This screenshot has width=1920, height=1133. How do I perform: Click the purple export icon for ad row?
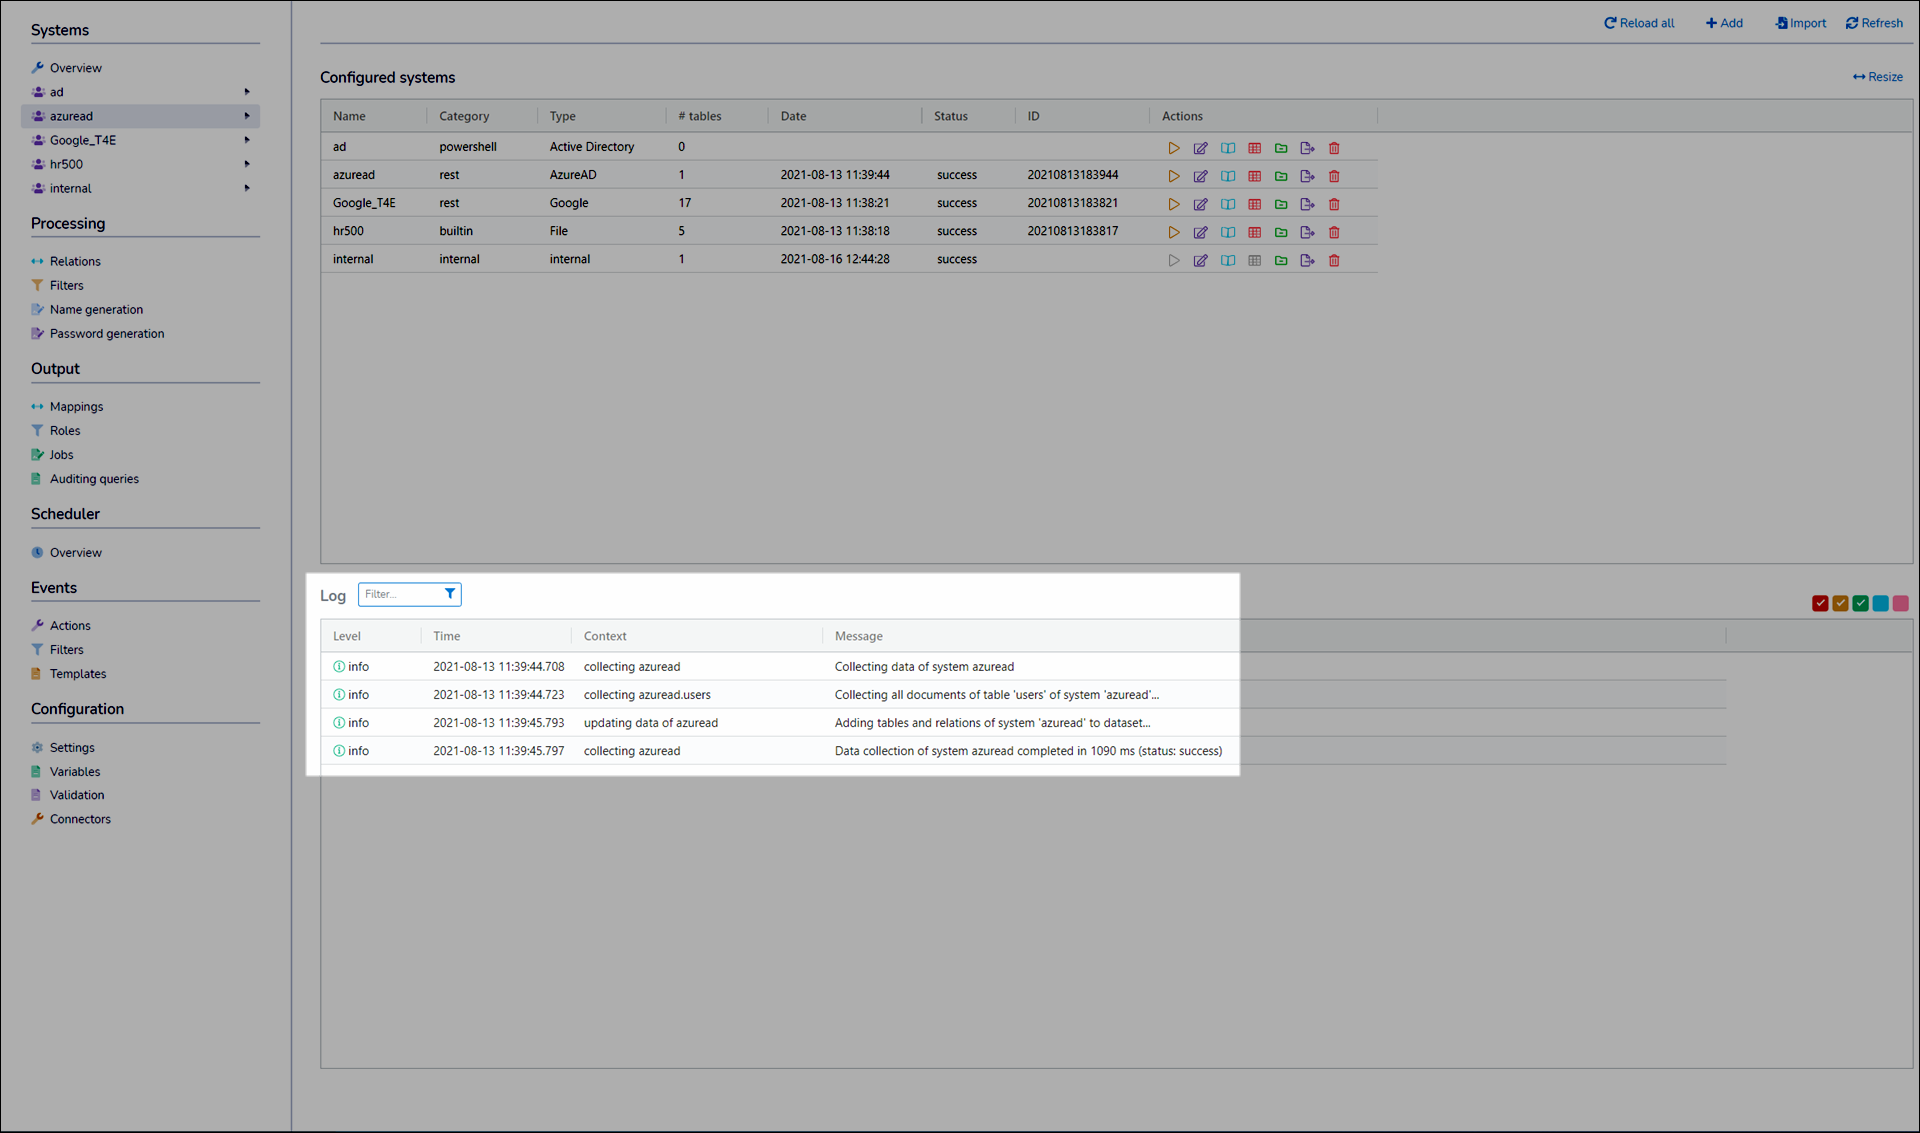click(1307, 148)
